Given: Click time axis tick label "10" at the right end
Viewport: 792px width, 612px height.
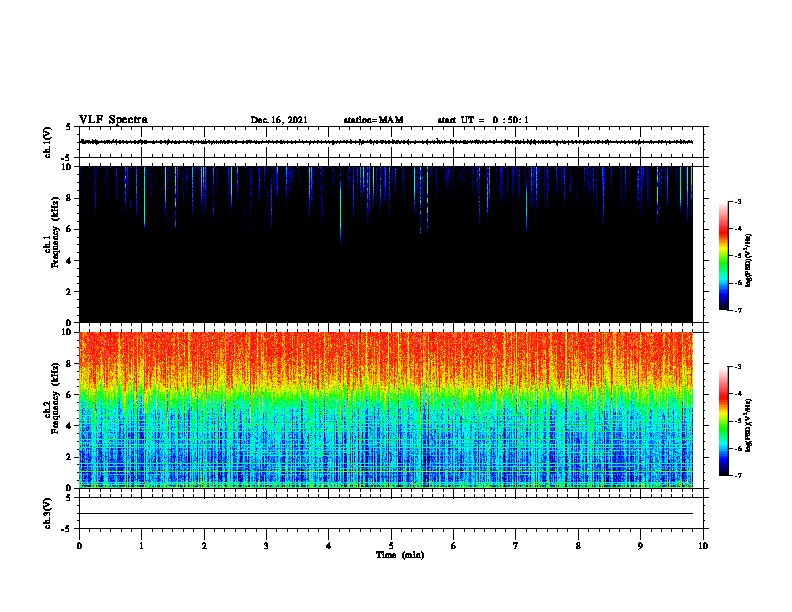Looking at the screenshot, I should pyautogui.click(x=703, y=546).
